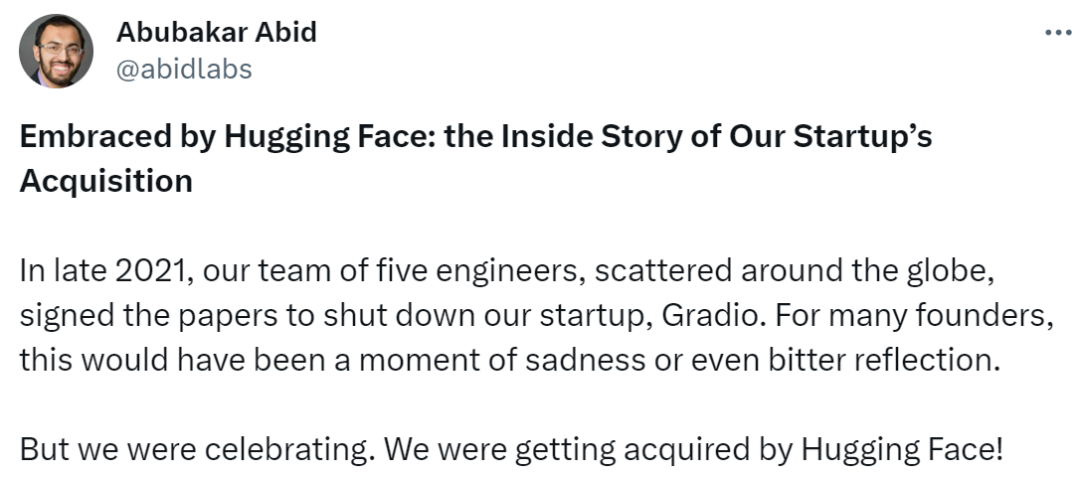Click the line beginning 'signed the papers'

pyautogui.click(x=537, y=316)
